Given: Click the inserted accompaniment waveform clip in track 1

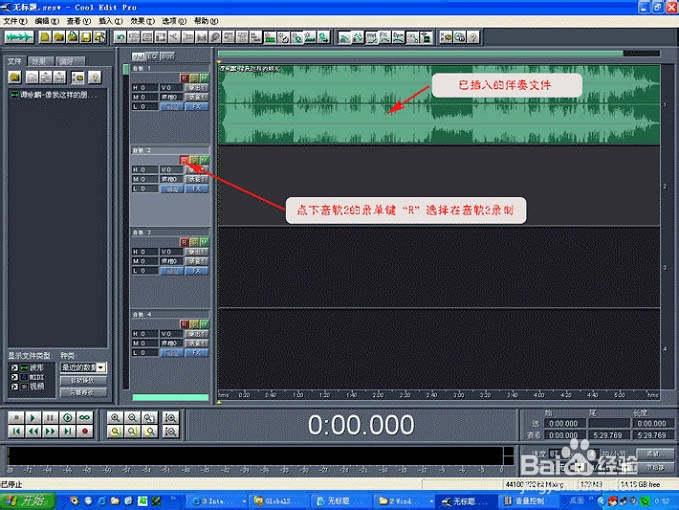Looking at the screenshot, I should point(439,104).
